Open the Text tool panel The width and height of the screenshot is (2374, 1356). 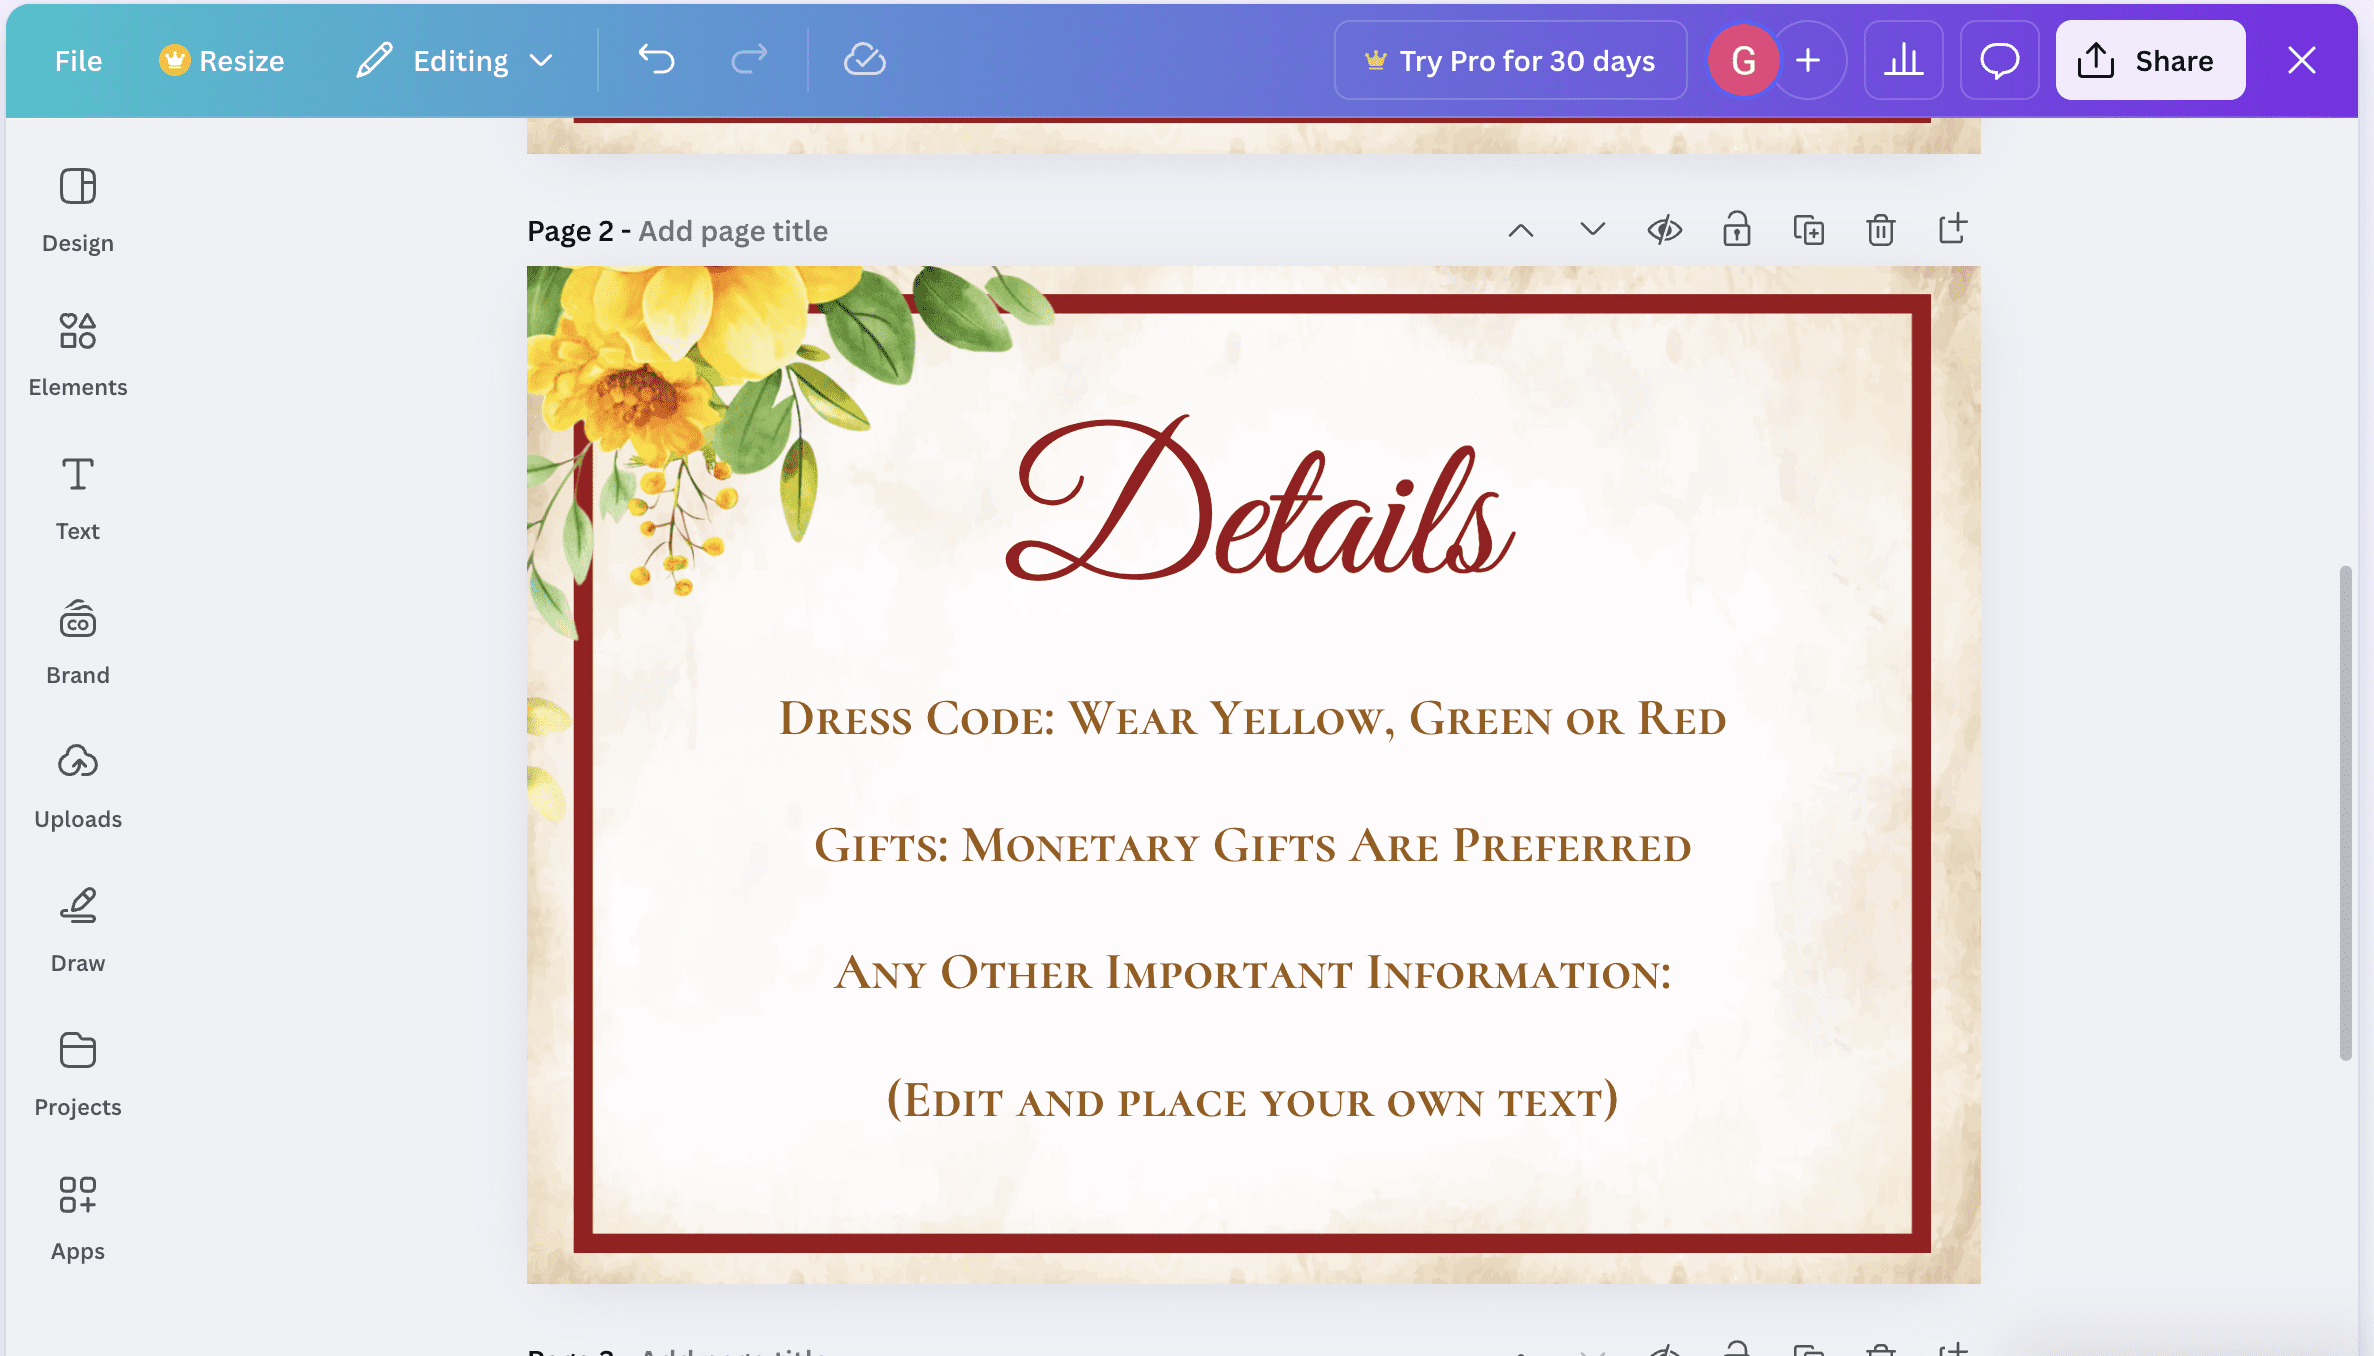coord(78,497)
